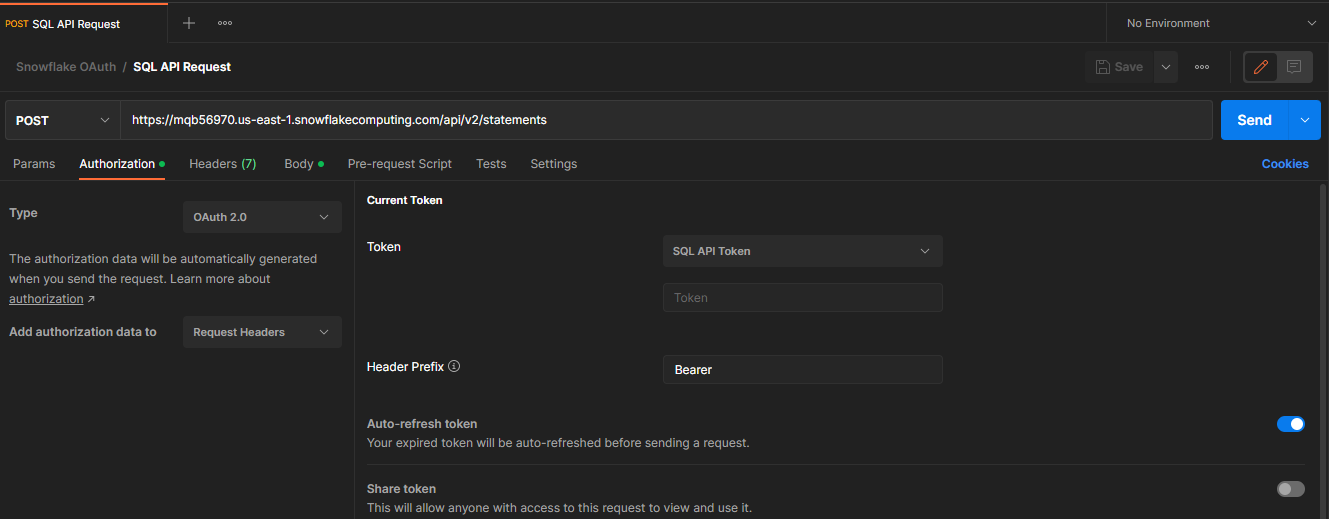Enable the Share token toggle
Viewport: 1329px width, 519px height.
click(x=1291, y=489)
